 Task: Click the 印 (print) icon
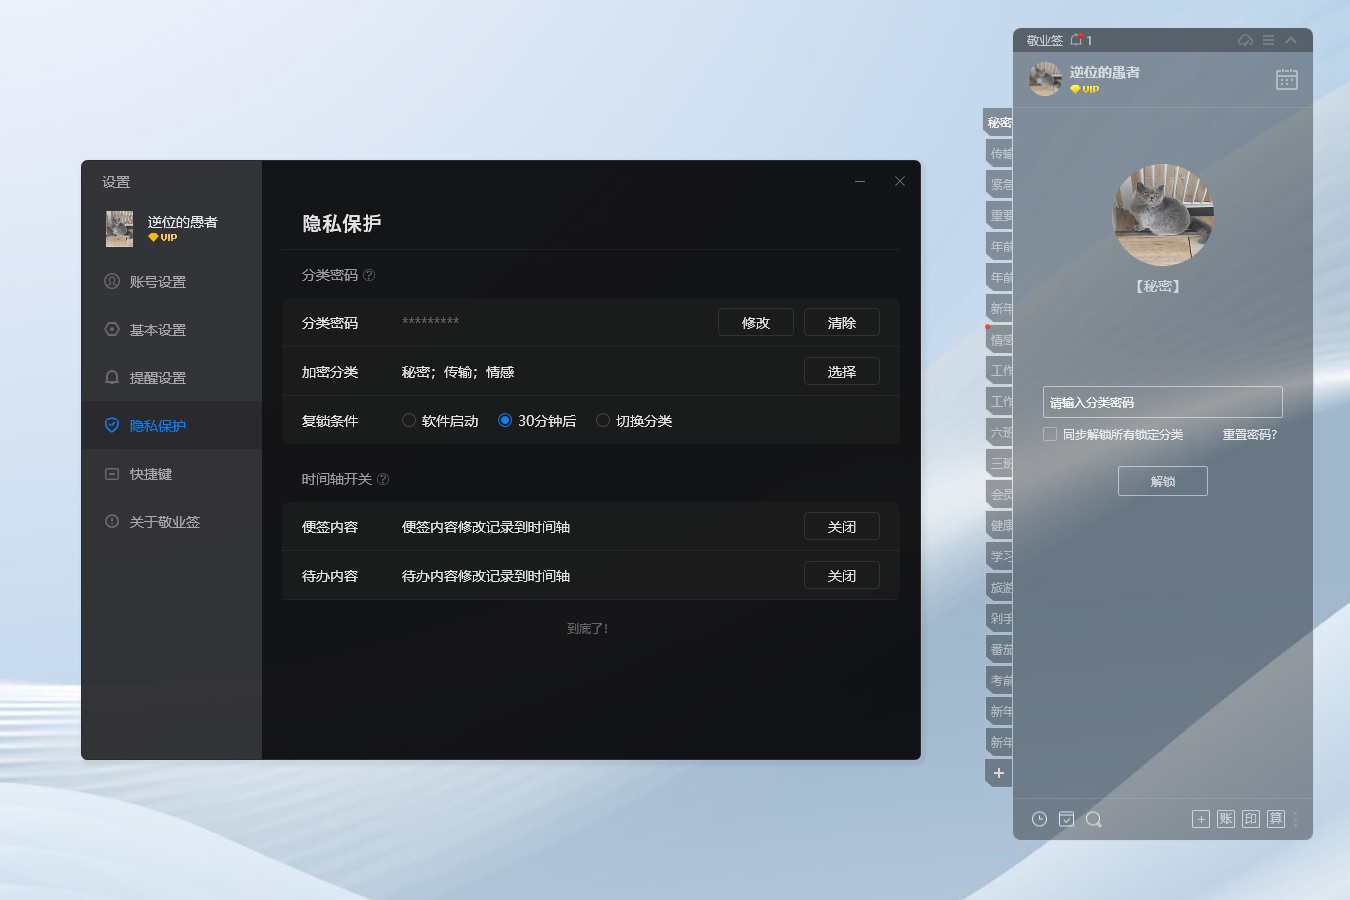click(x=1250, y=819)
